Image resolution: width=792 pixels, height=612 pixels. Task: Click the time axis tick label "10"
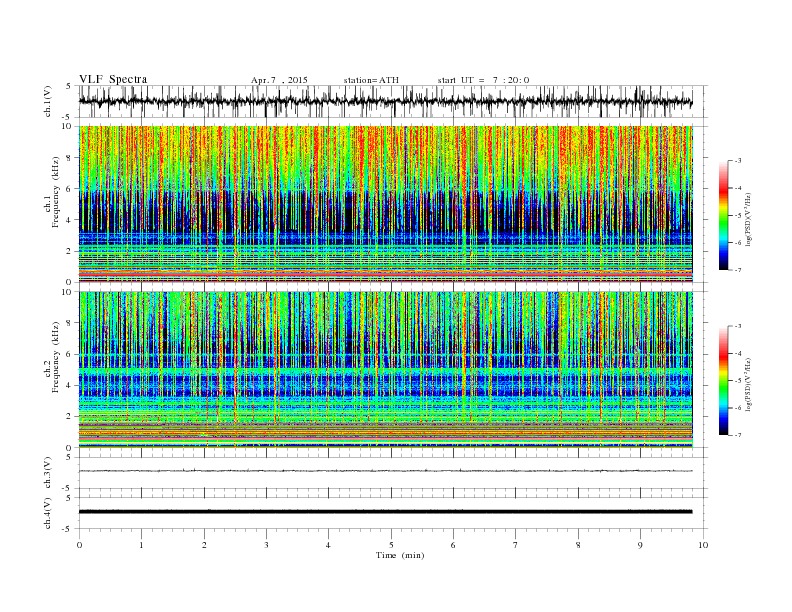click(x=703, y=545)
